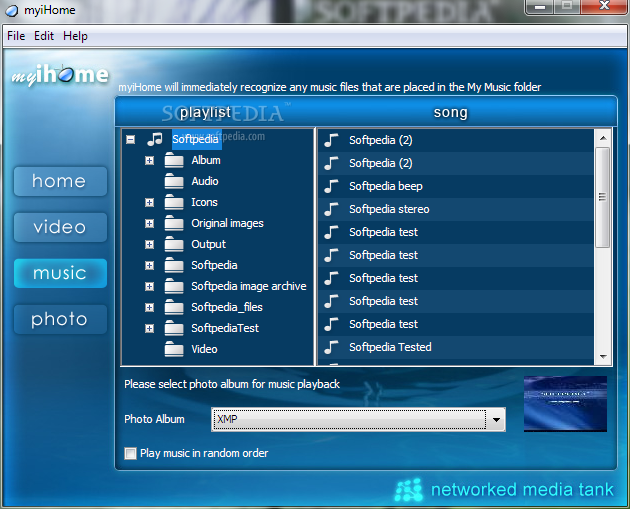Click the song list scrollbar thumb
This screenshot has height=509, width=630.
pyautogui.click(x=602, y=197)
